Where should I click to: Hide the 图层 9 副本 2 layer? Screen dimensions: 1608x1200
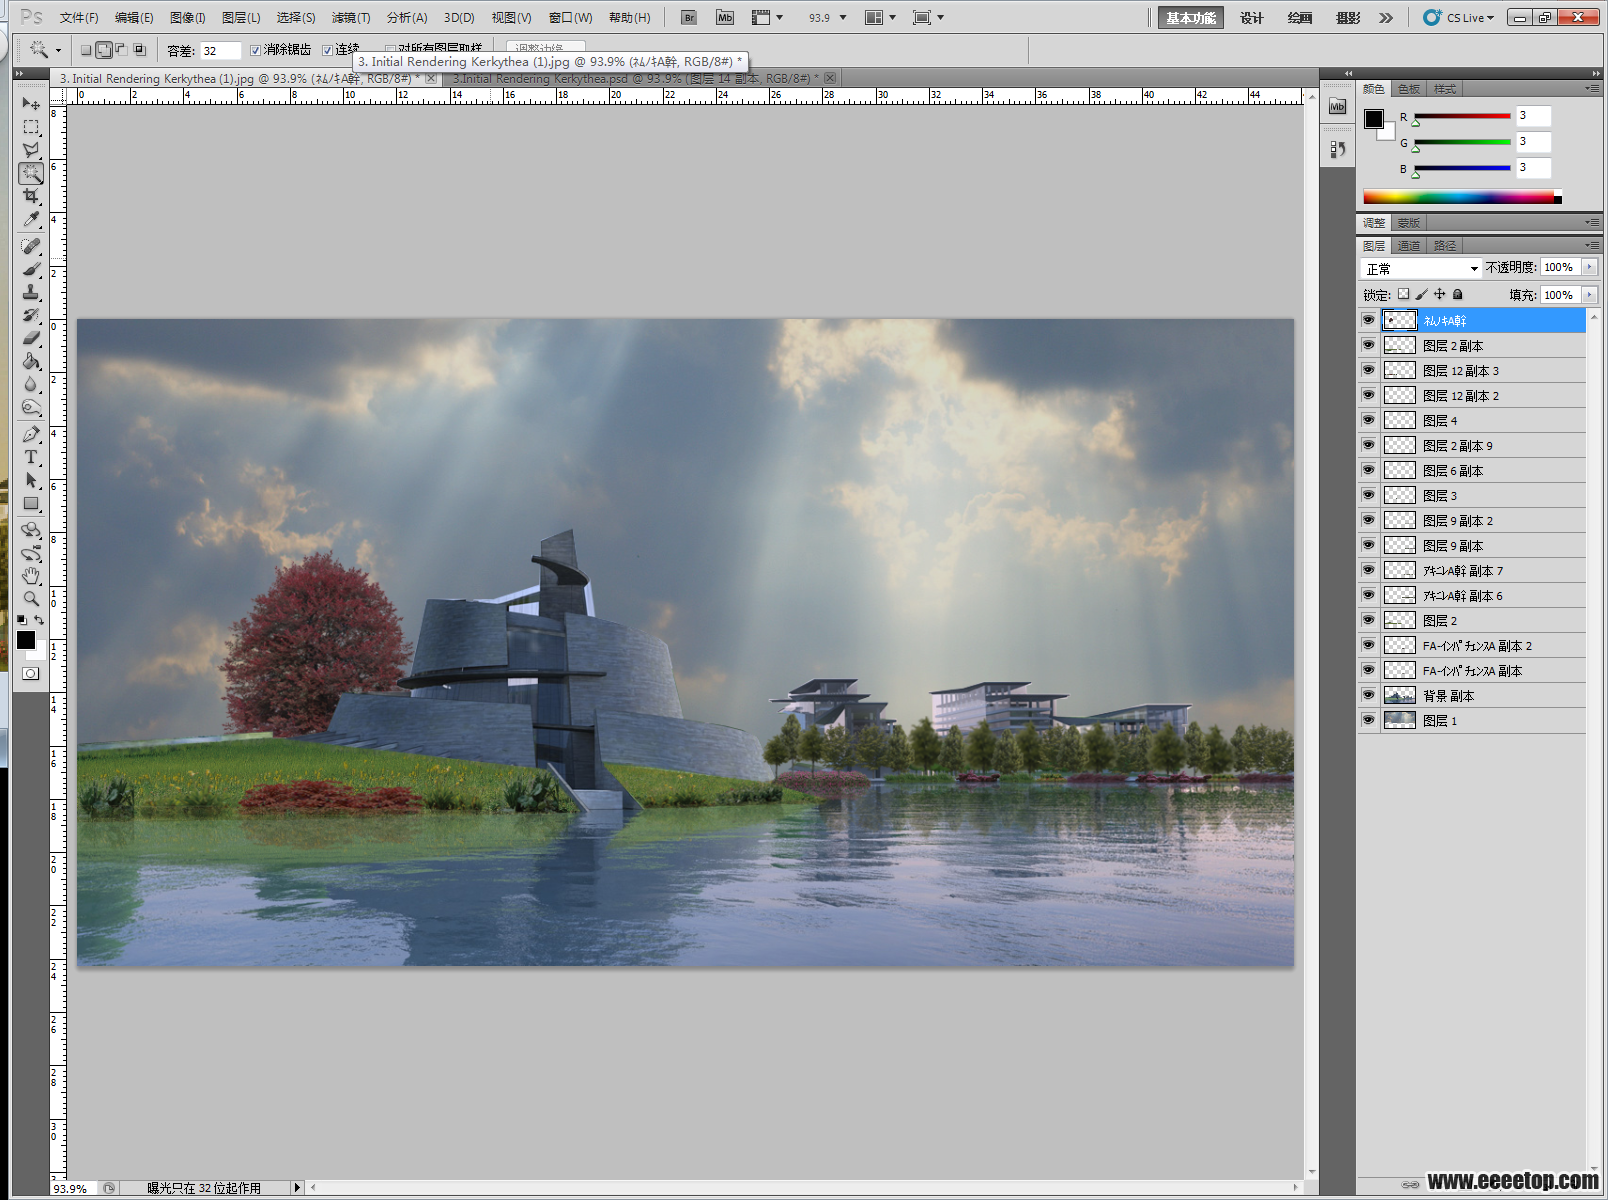coord(1368,520)
